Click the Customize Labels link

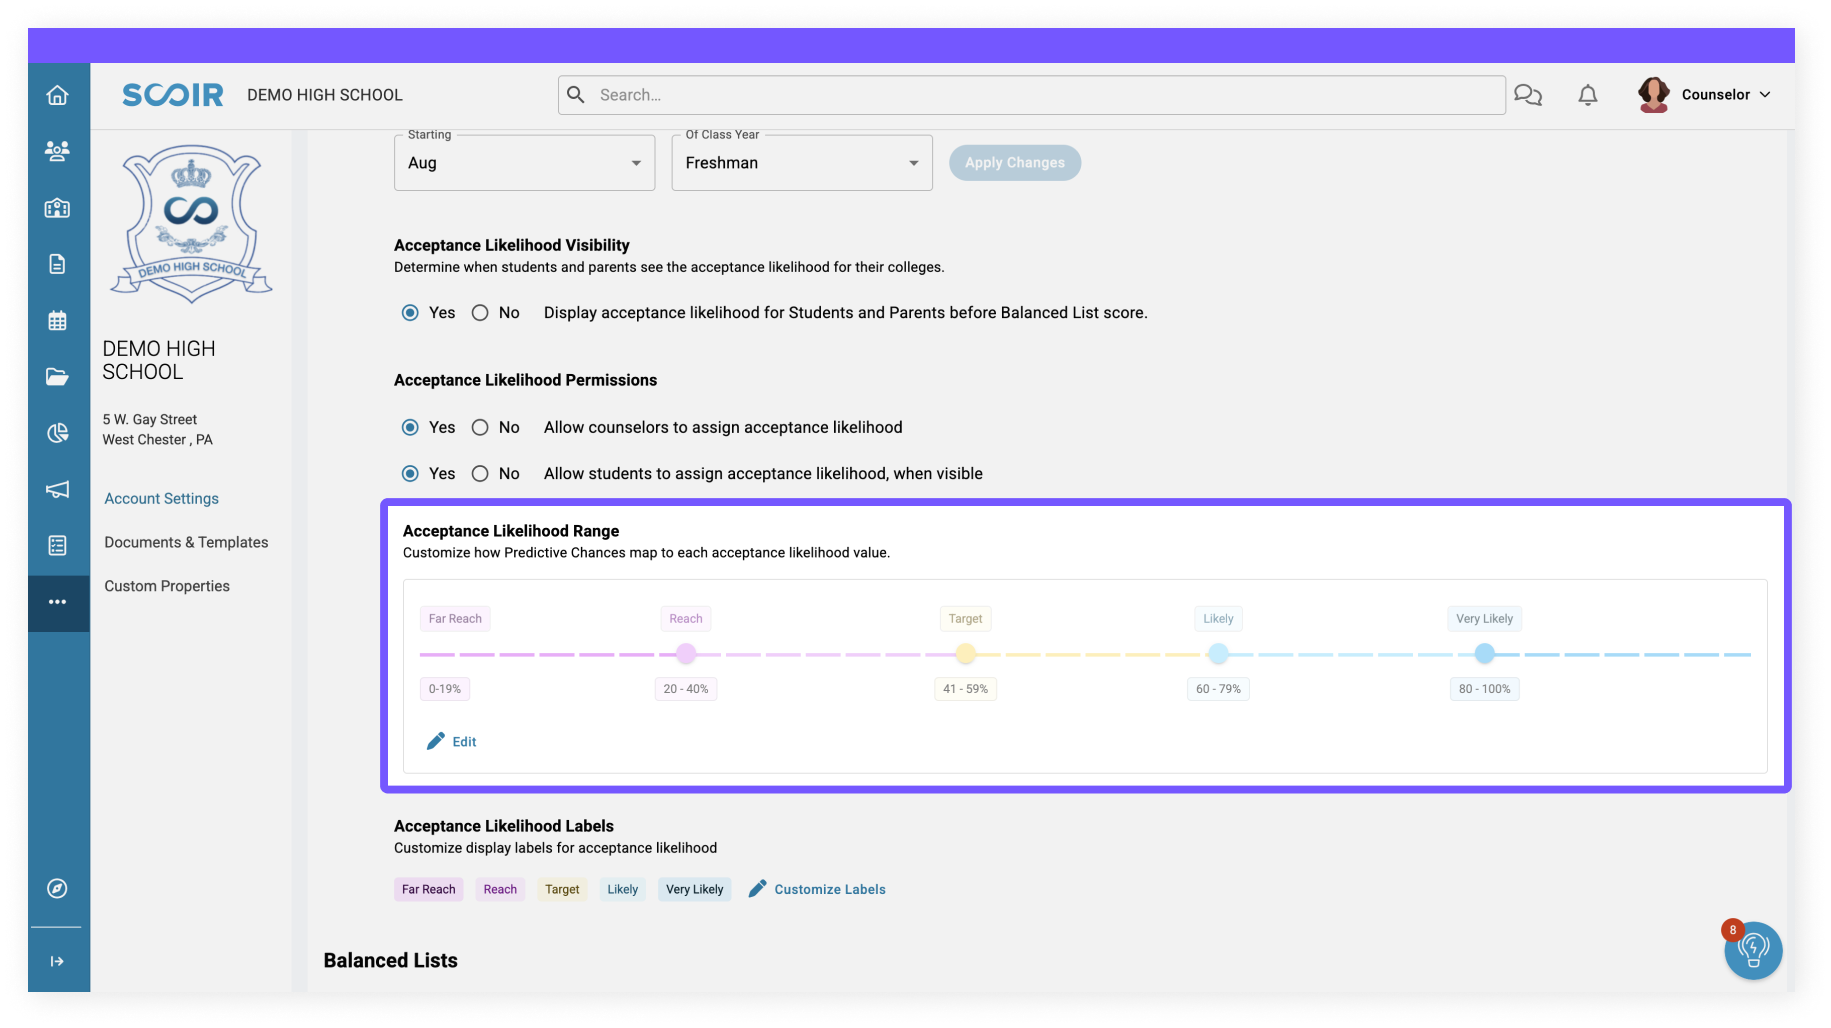pyautogui.click(x=830, y=889)
